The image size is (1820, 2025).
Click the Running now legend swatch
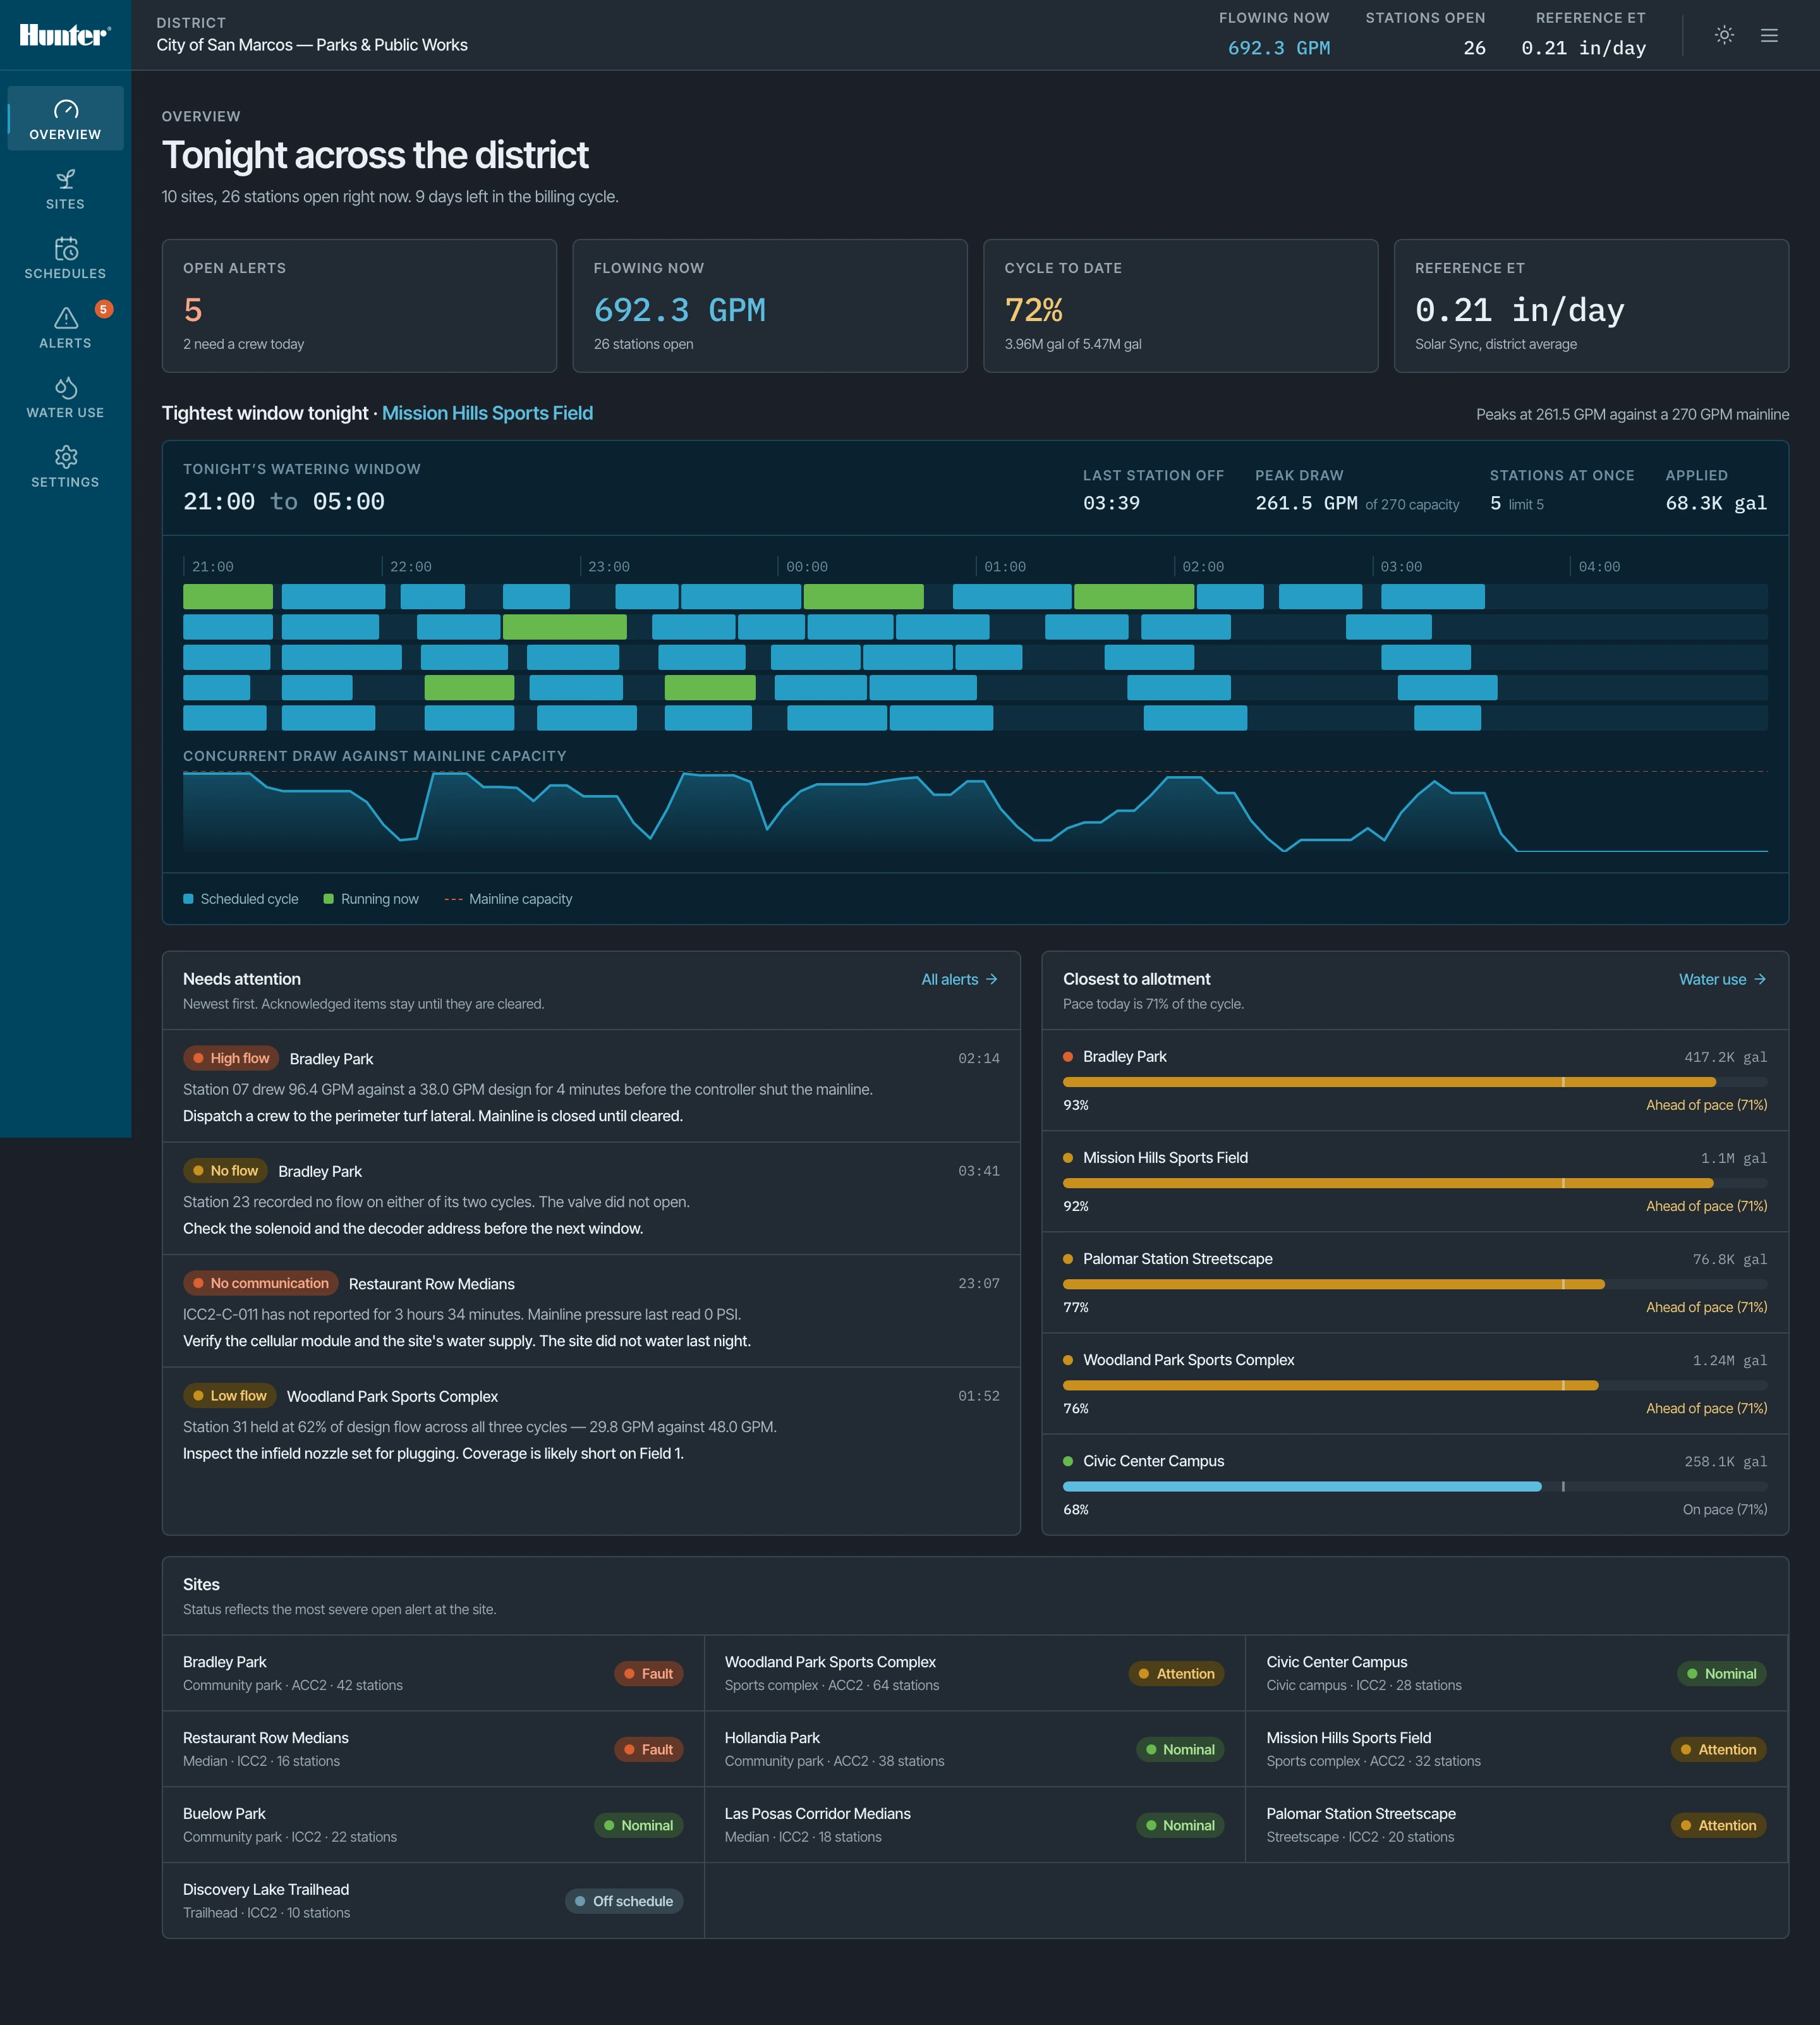tap(328, 899)
